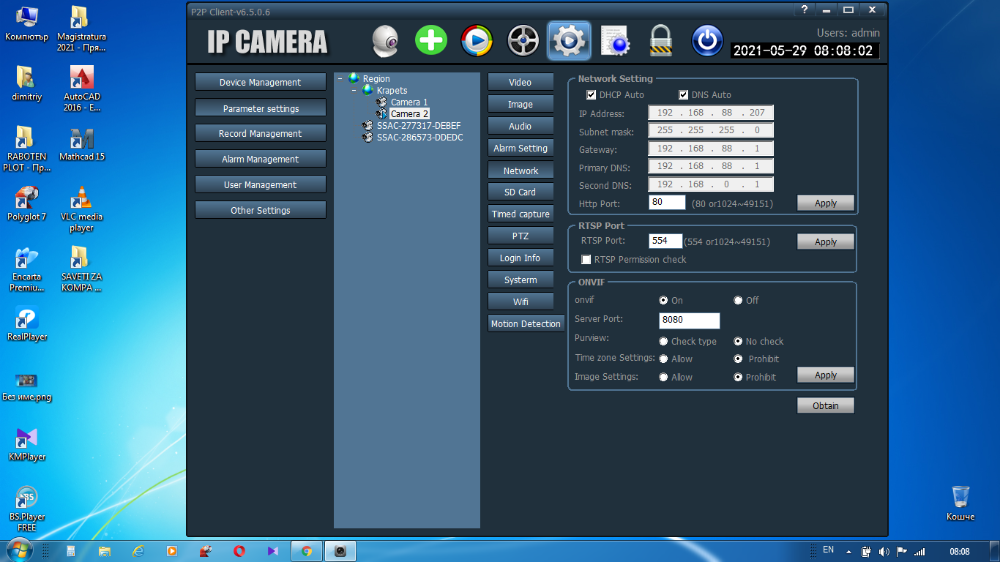Switch to the Wifi settings tab
Image resolution: width=1000 pixels, height=562 pixels.
pos(520,302)
